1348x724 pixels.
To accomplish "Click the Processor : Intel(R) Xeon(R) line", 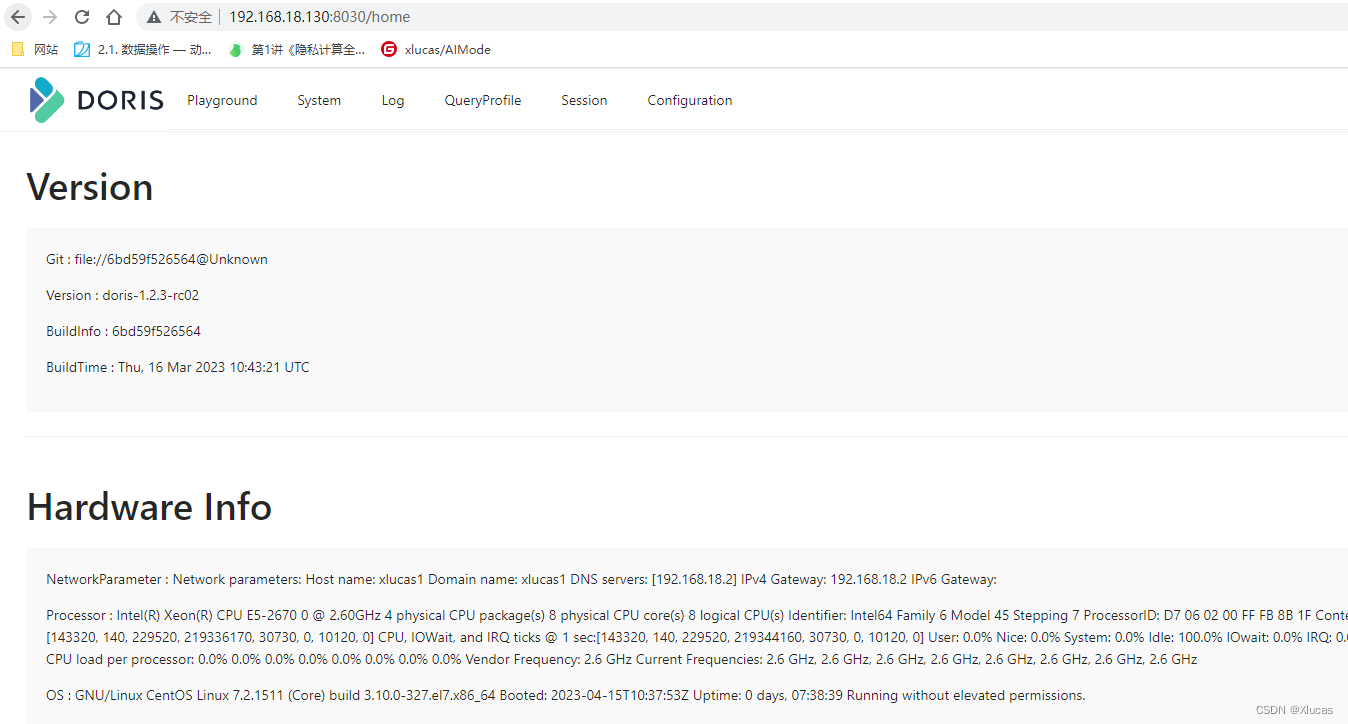I will point(697,615).
